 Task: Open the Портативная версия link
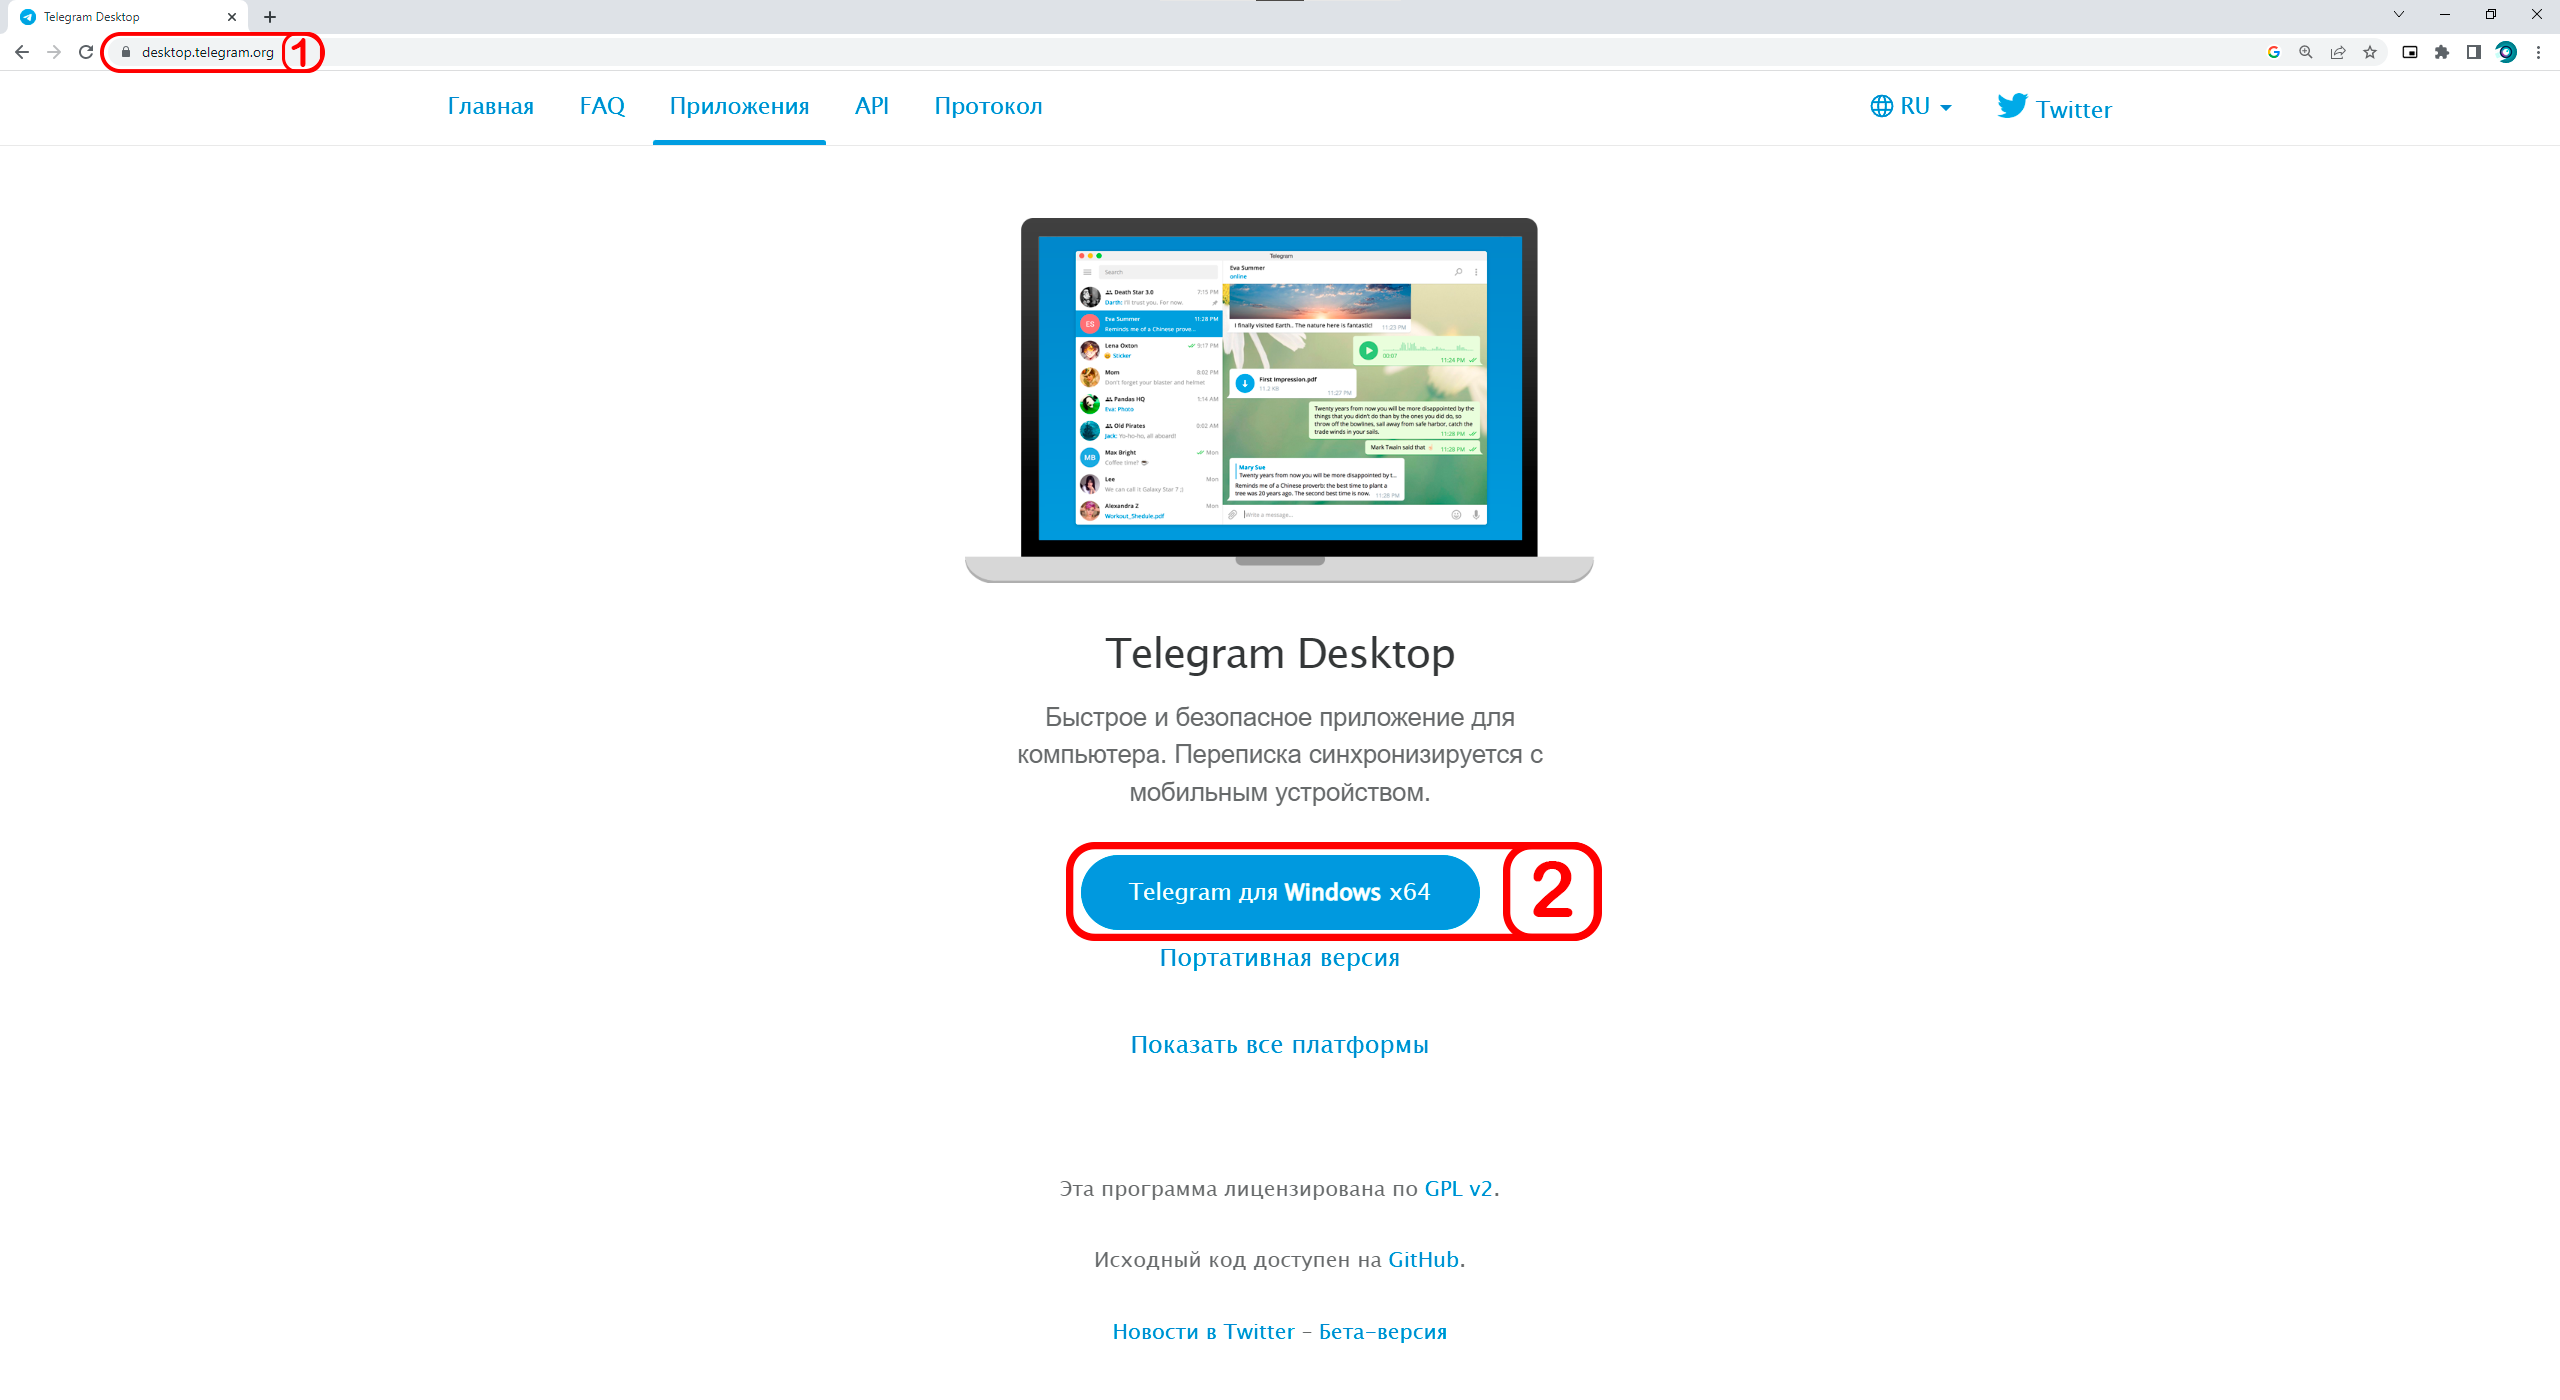(x=1279, y=958)
